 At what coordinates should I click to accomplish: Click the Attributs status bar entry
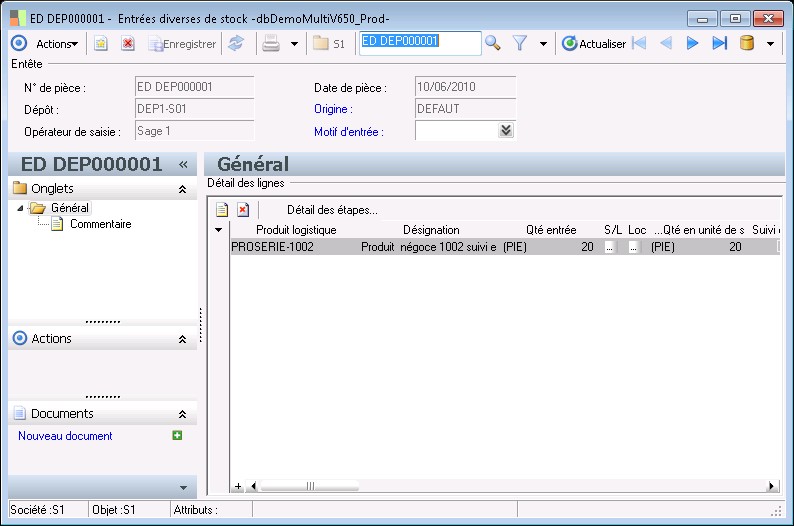(195, 510)
